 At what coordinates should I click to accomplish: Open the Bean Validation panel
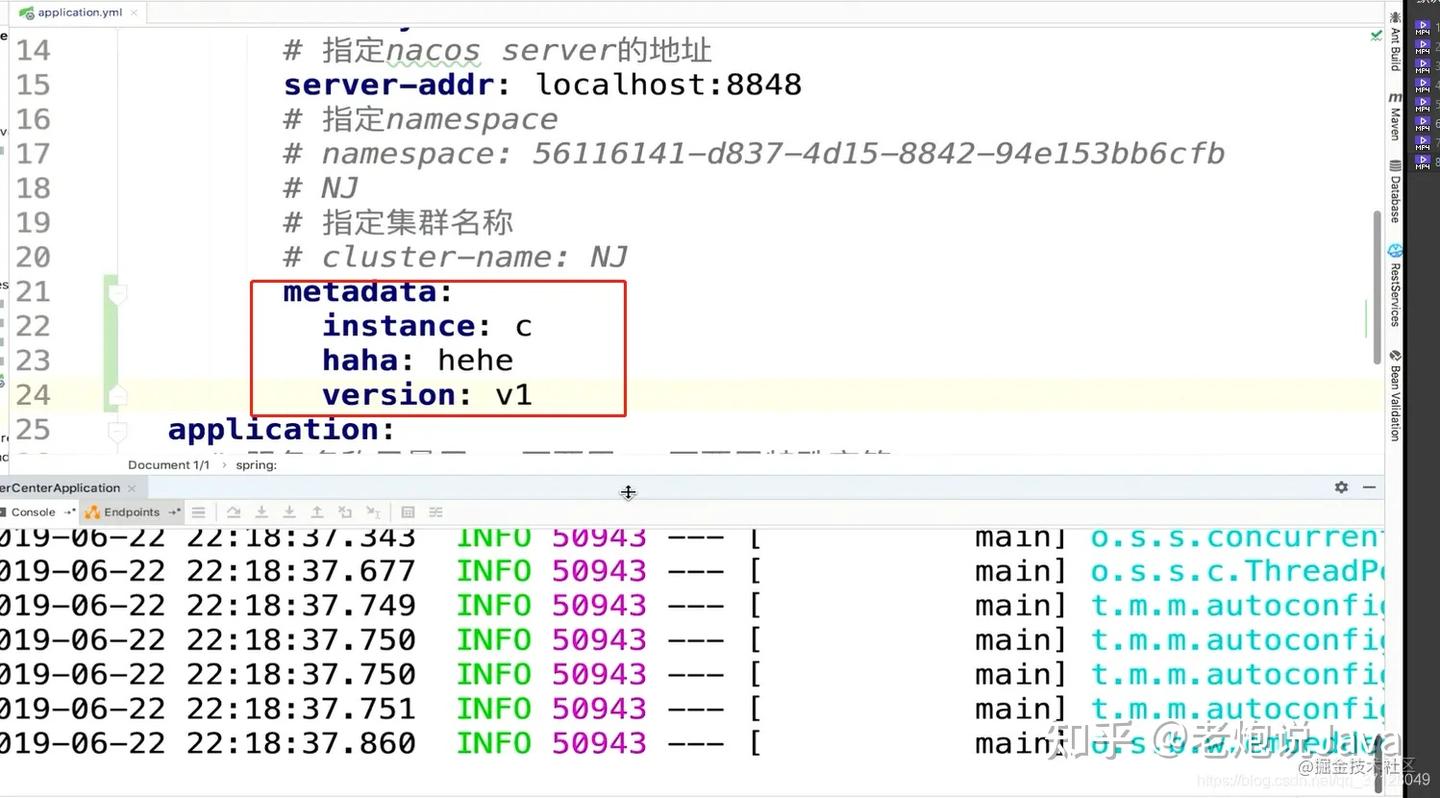pyautogui.click(x=1395, y=396)
